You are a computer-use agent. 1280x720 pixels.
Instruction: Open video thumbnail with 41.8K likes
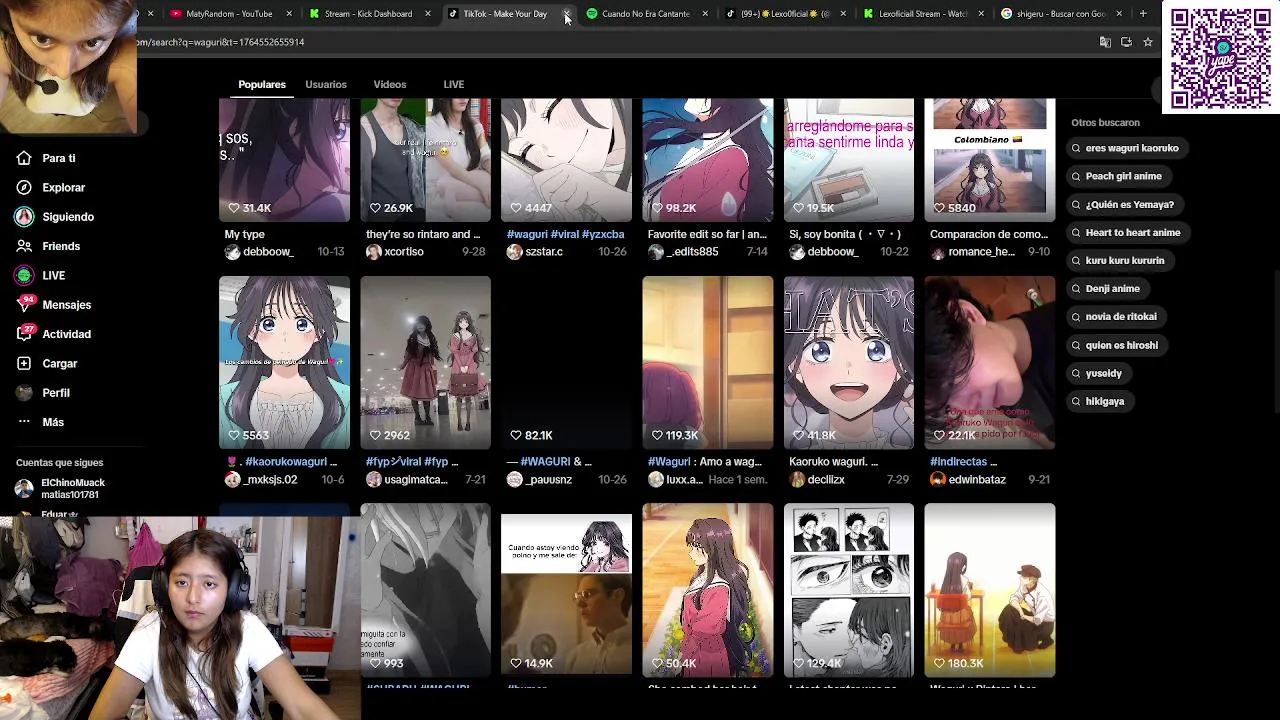click(848, 362)
